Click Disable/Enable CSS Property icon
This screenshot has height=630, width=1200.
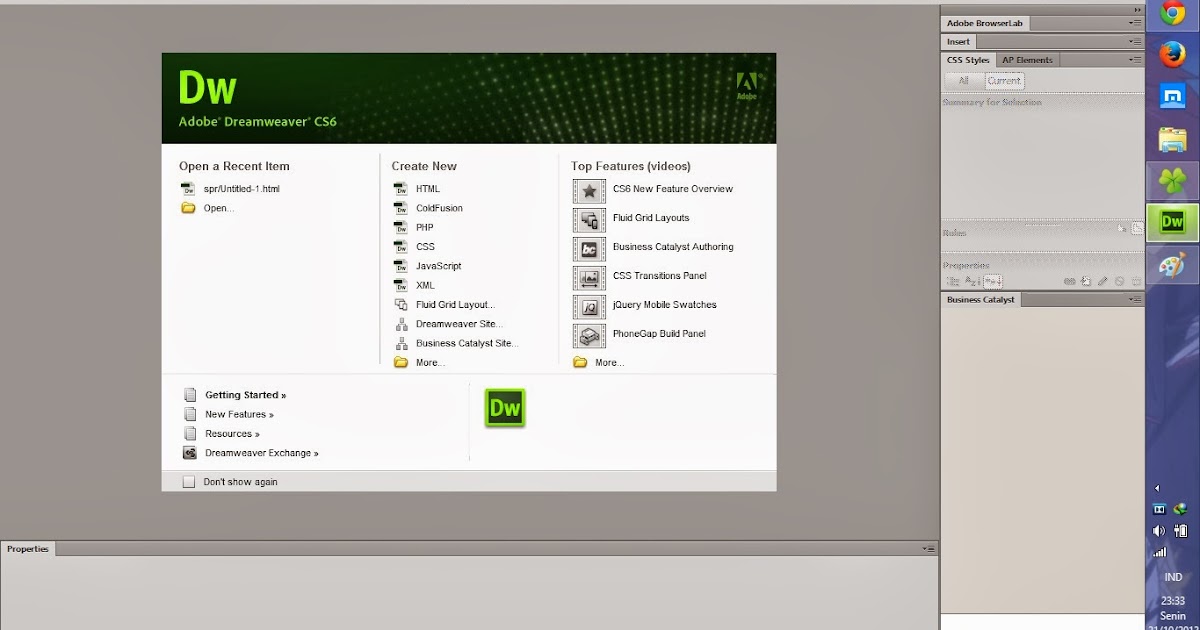(x=1120, y=282)
